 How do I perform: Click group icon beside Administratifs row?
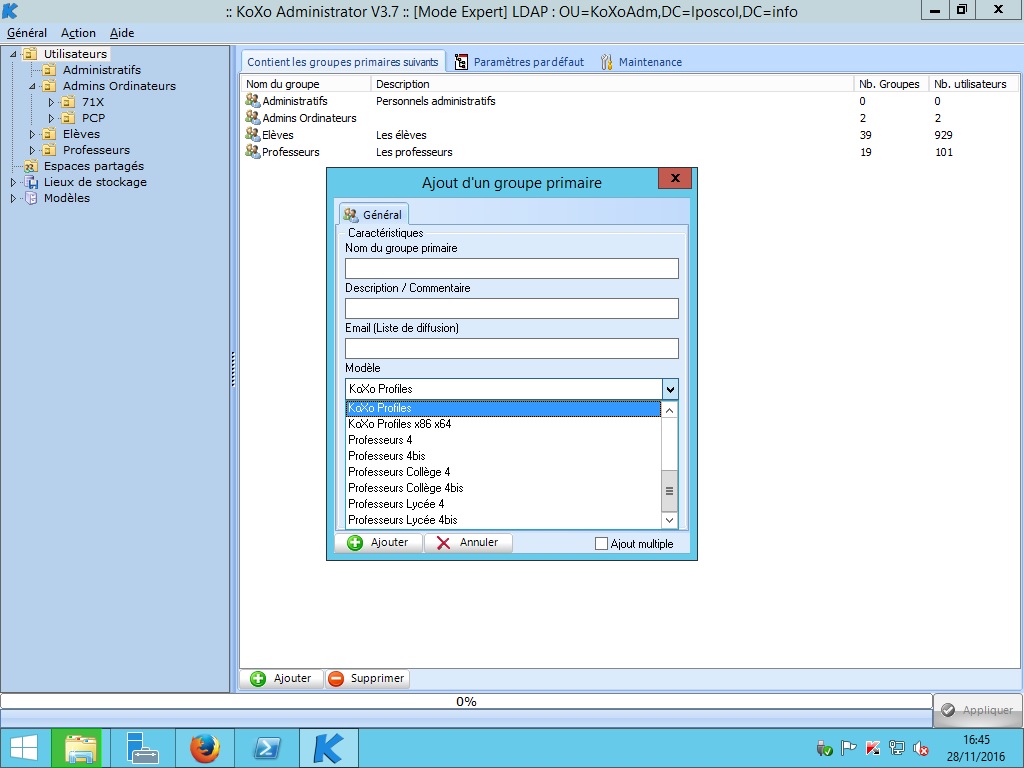point(253,100)
